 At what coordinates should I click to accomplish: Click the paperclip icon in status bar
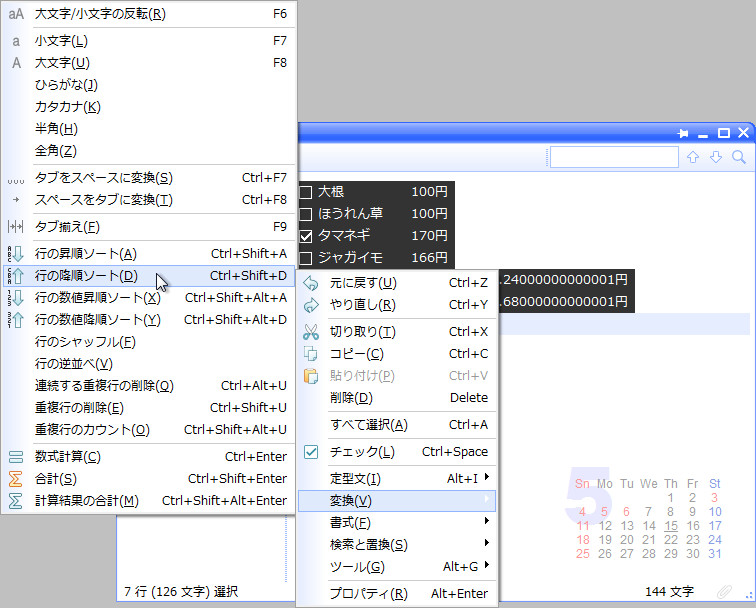(724, 591)
